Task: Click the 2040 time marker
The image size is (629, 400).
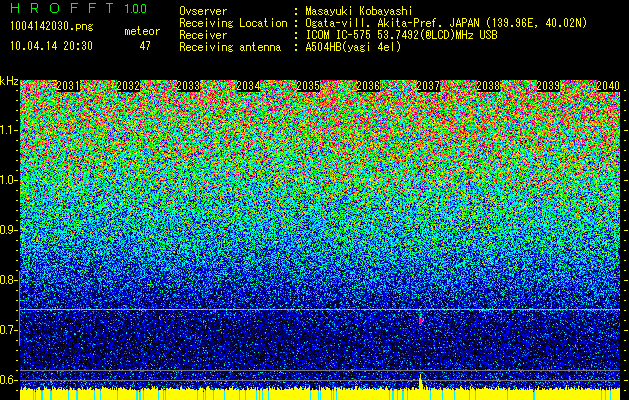Action: [608, 86]
